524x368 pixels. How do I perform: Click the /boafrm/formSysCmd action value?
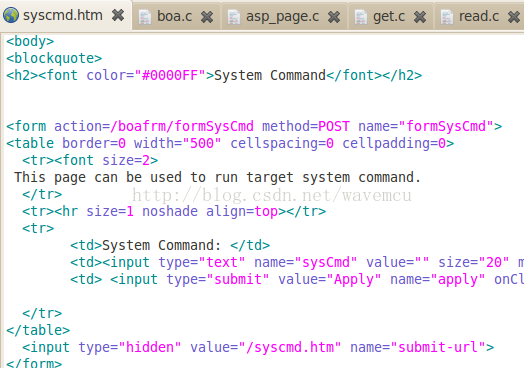[182, 127]
